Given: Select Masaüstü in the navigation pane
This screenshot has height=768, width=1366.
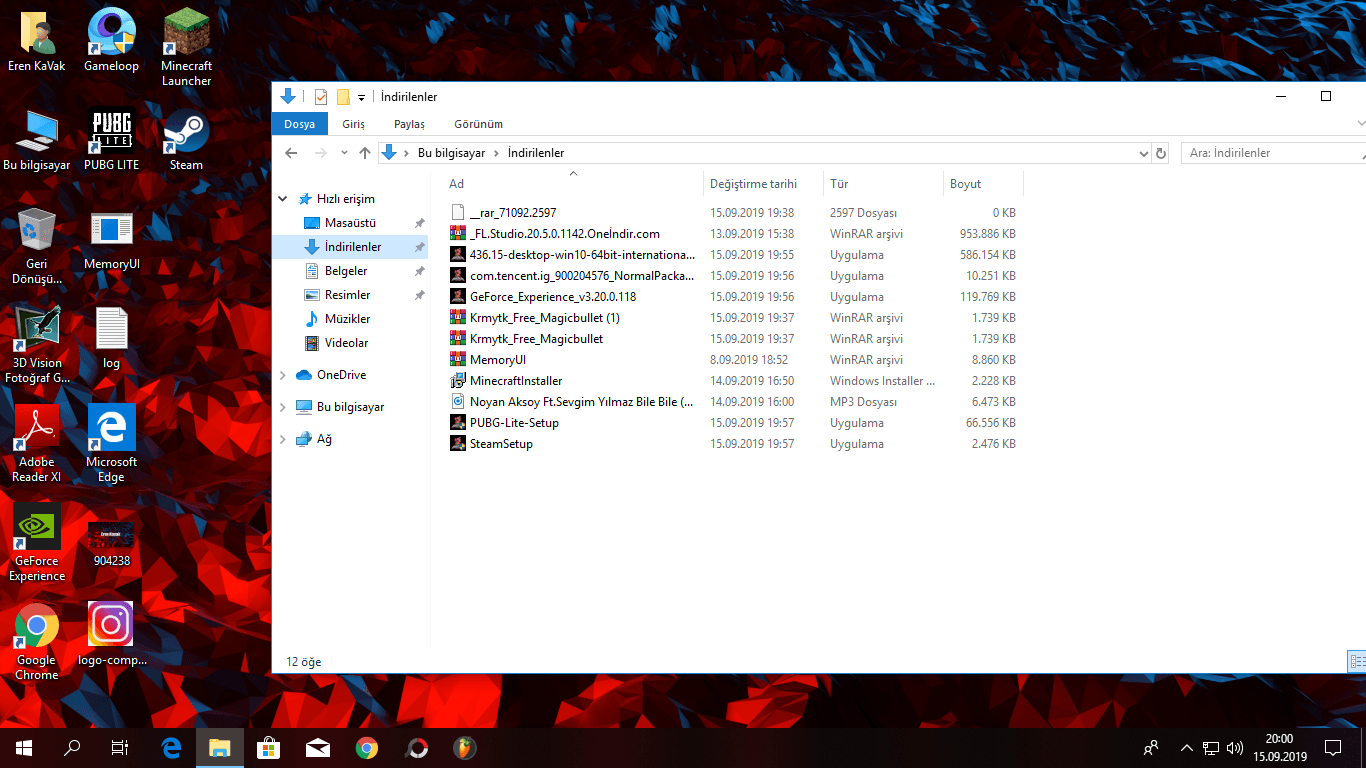Looking at the screenshot, I should coord(351,223).
